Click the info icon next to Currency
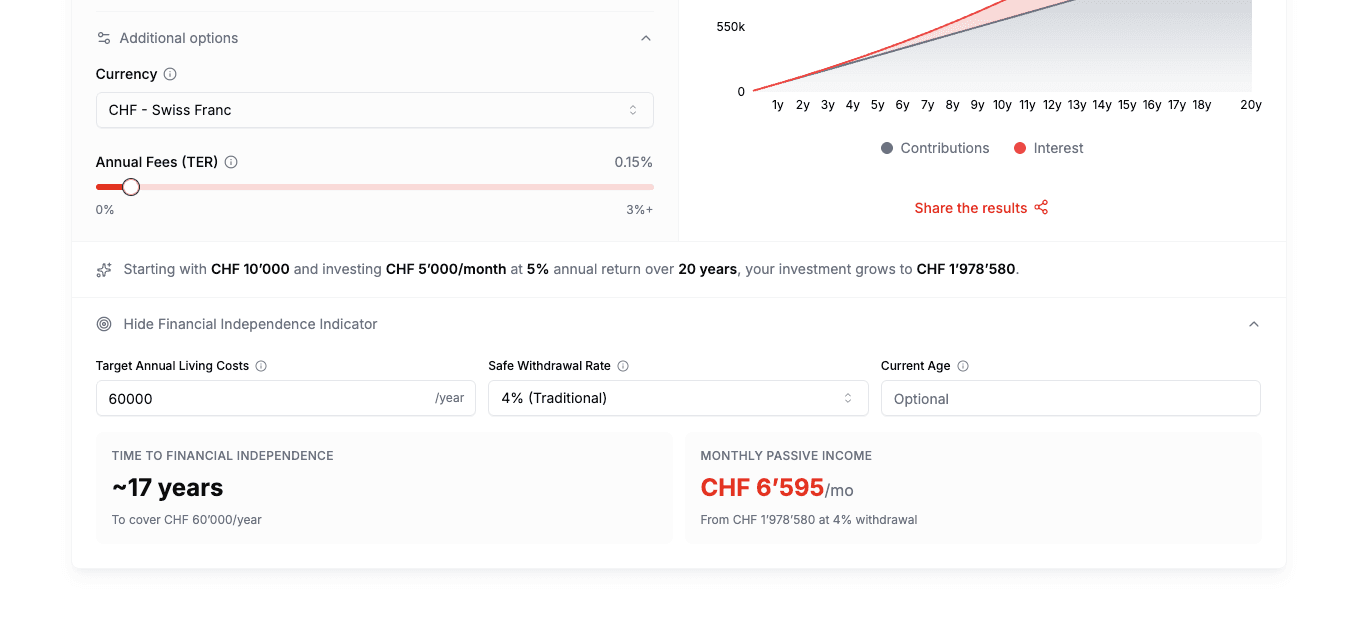Screen dimensions: 1356x618 pos(170,73)
